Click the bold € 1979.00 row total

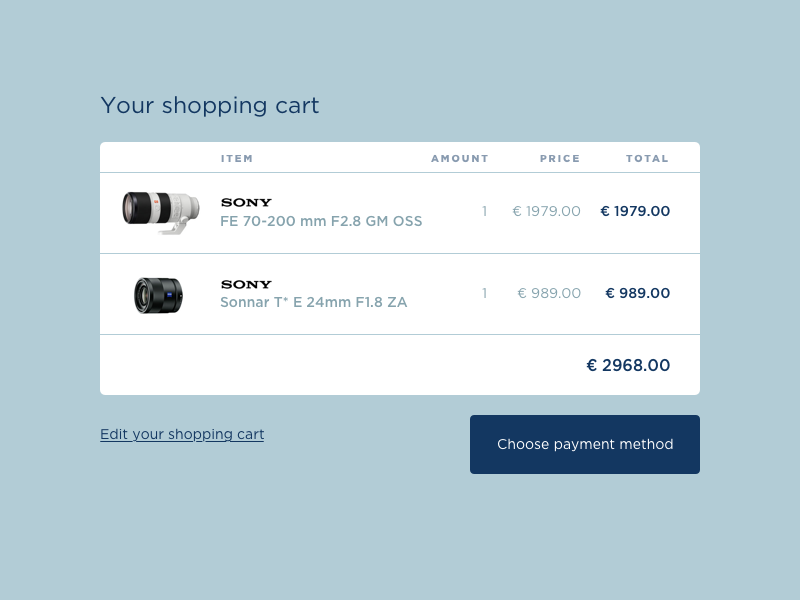[x=635, y=211]
